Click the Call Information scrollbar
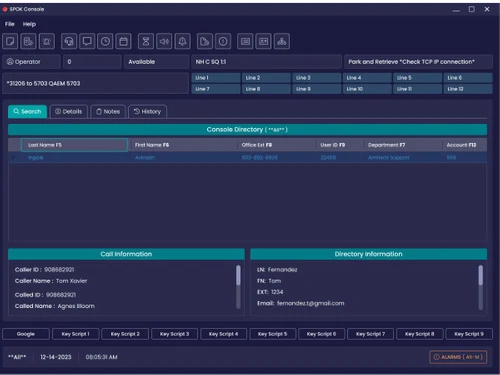This screenshot has width=500, height=375. pos(238,287)
